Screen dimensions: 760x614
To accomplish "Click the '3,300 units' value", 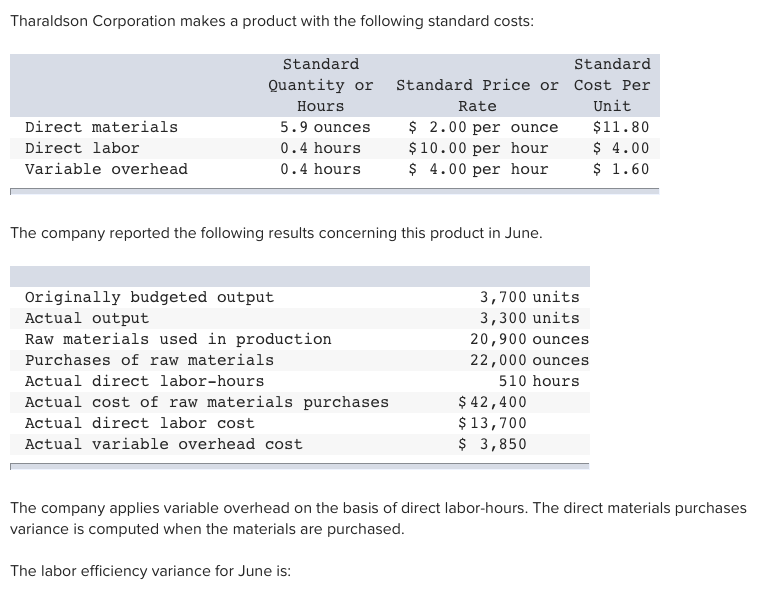I will point(529,318).
